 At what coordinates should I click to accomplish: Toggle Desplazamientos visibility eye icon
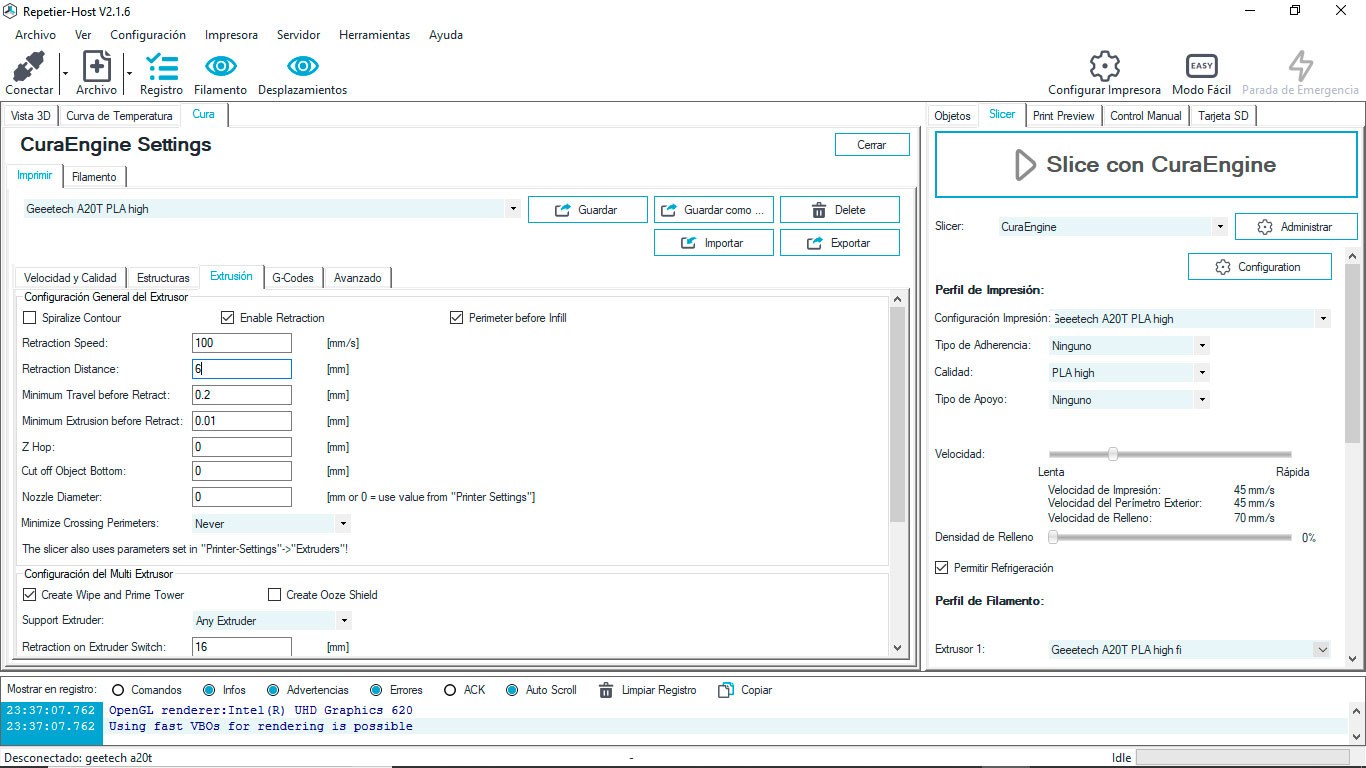tap(302, 68)
